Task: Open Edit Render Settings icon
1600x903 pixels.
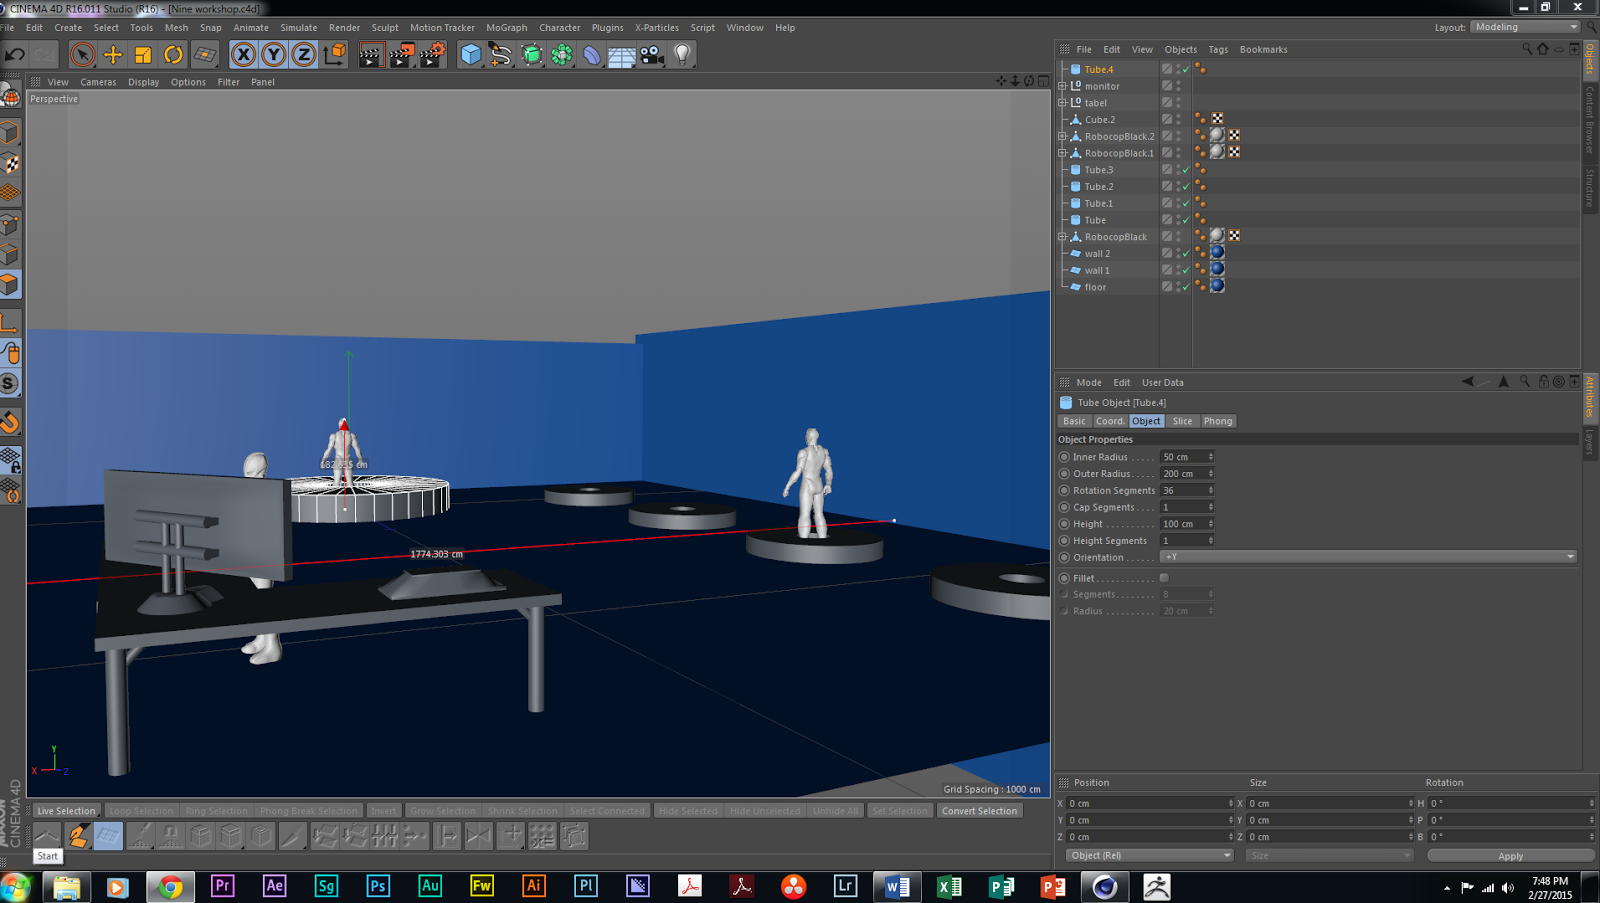Action: coord(432,55)
